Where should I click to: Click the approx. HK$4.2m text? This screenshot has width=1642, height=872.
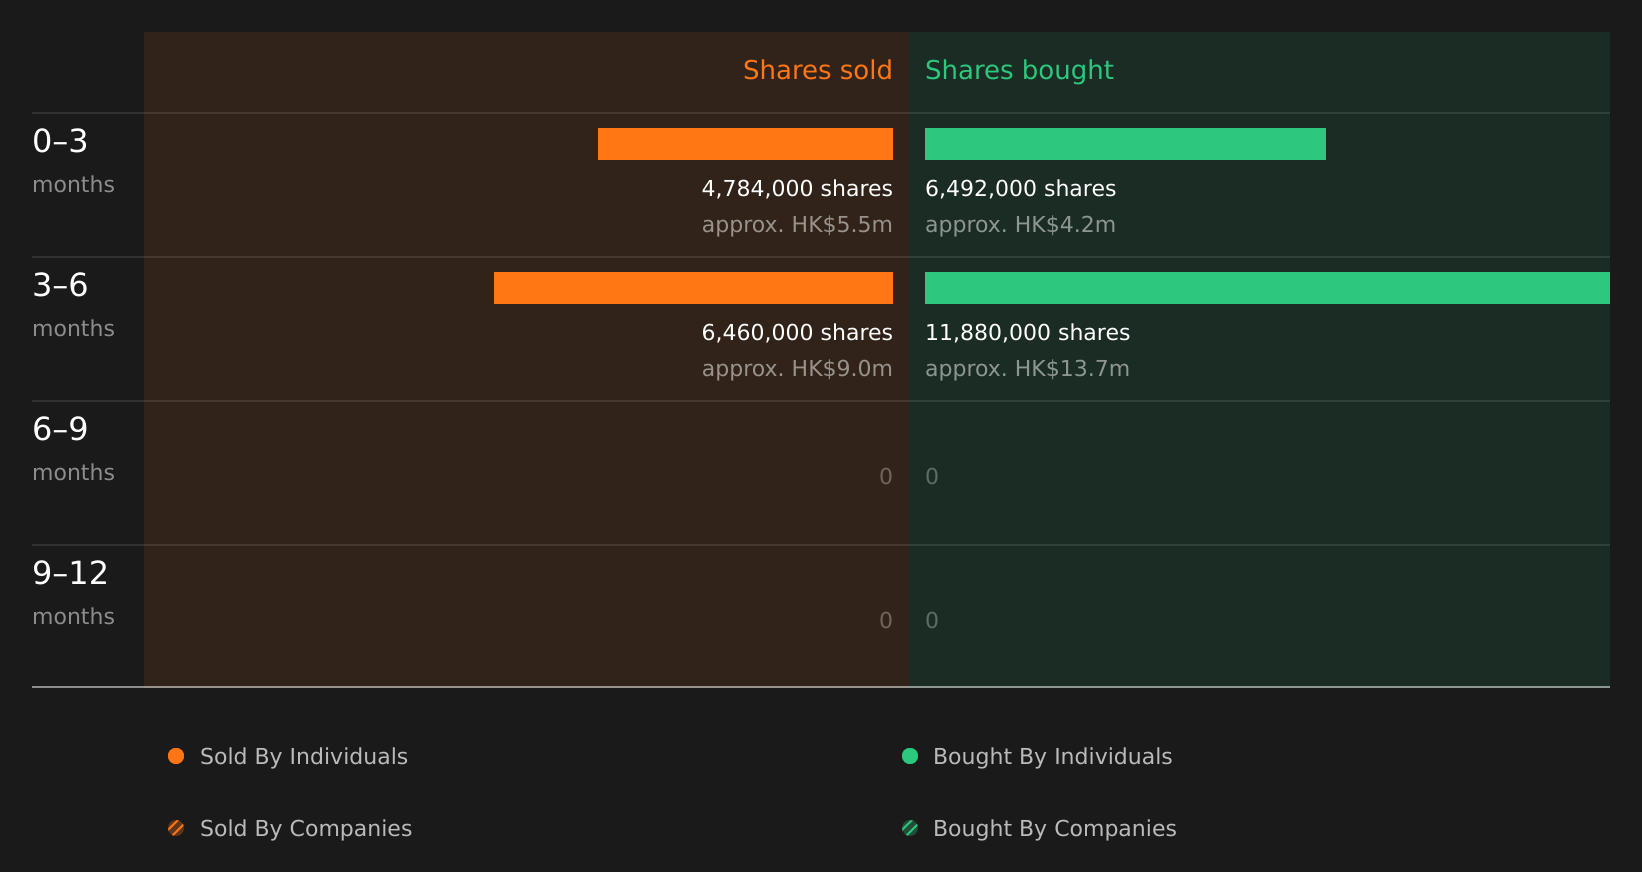click(1020, 225)
